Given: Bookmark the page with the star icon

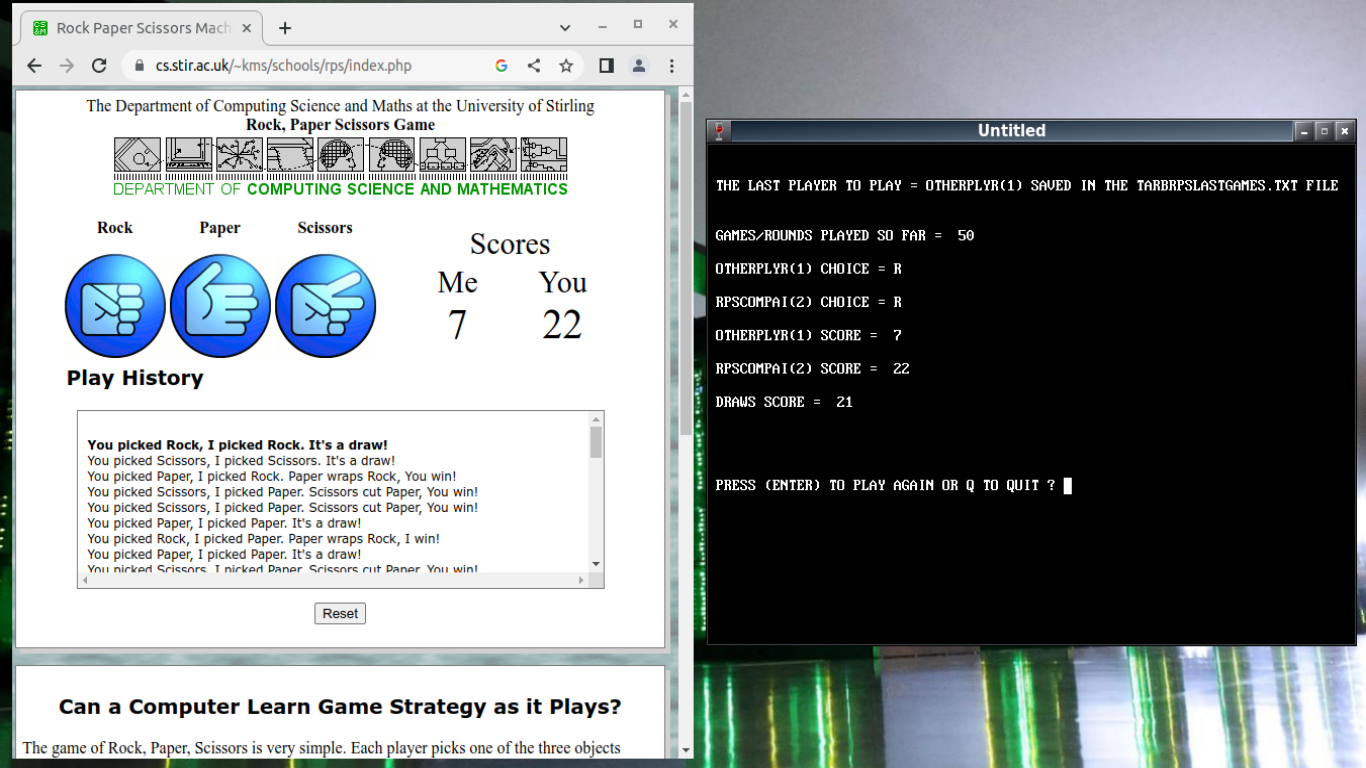Looking at the screenshot, I should [x=566, y=65].
